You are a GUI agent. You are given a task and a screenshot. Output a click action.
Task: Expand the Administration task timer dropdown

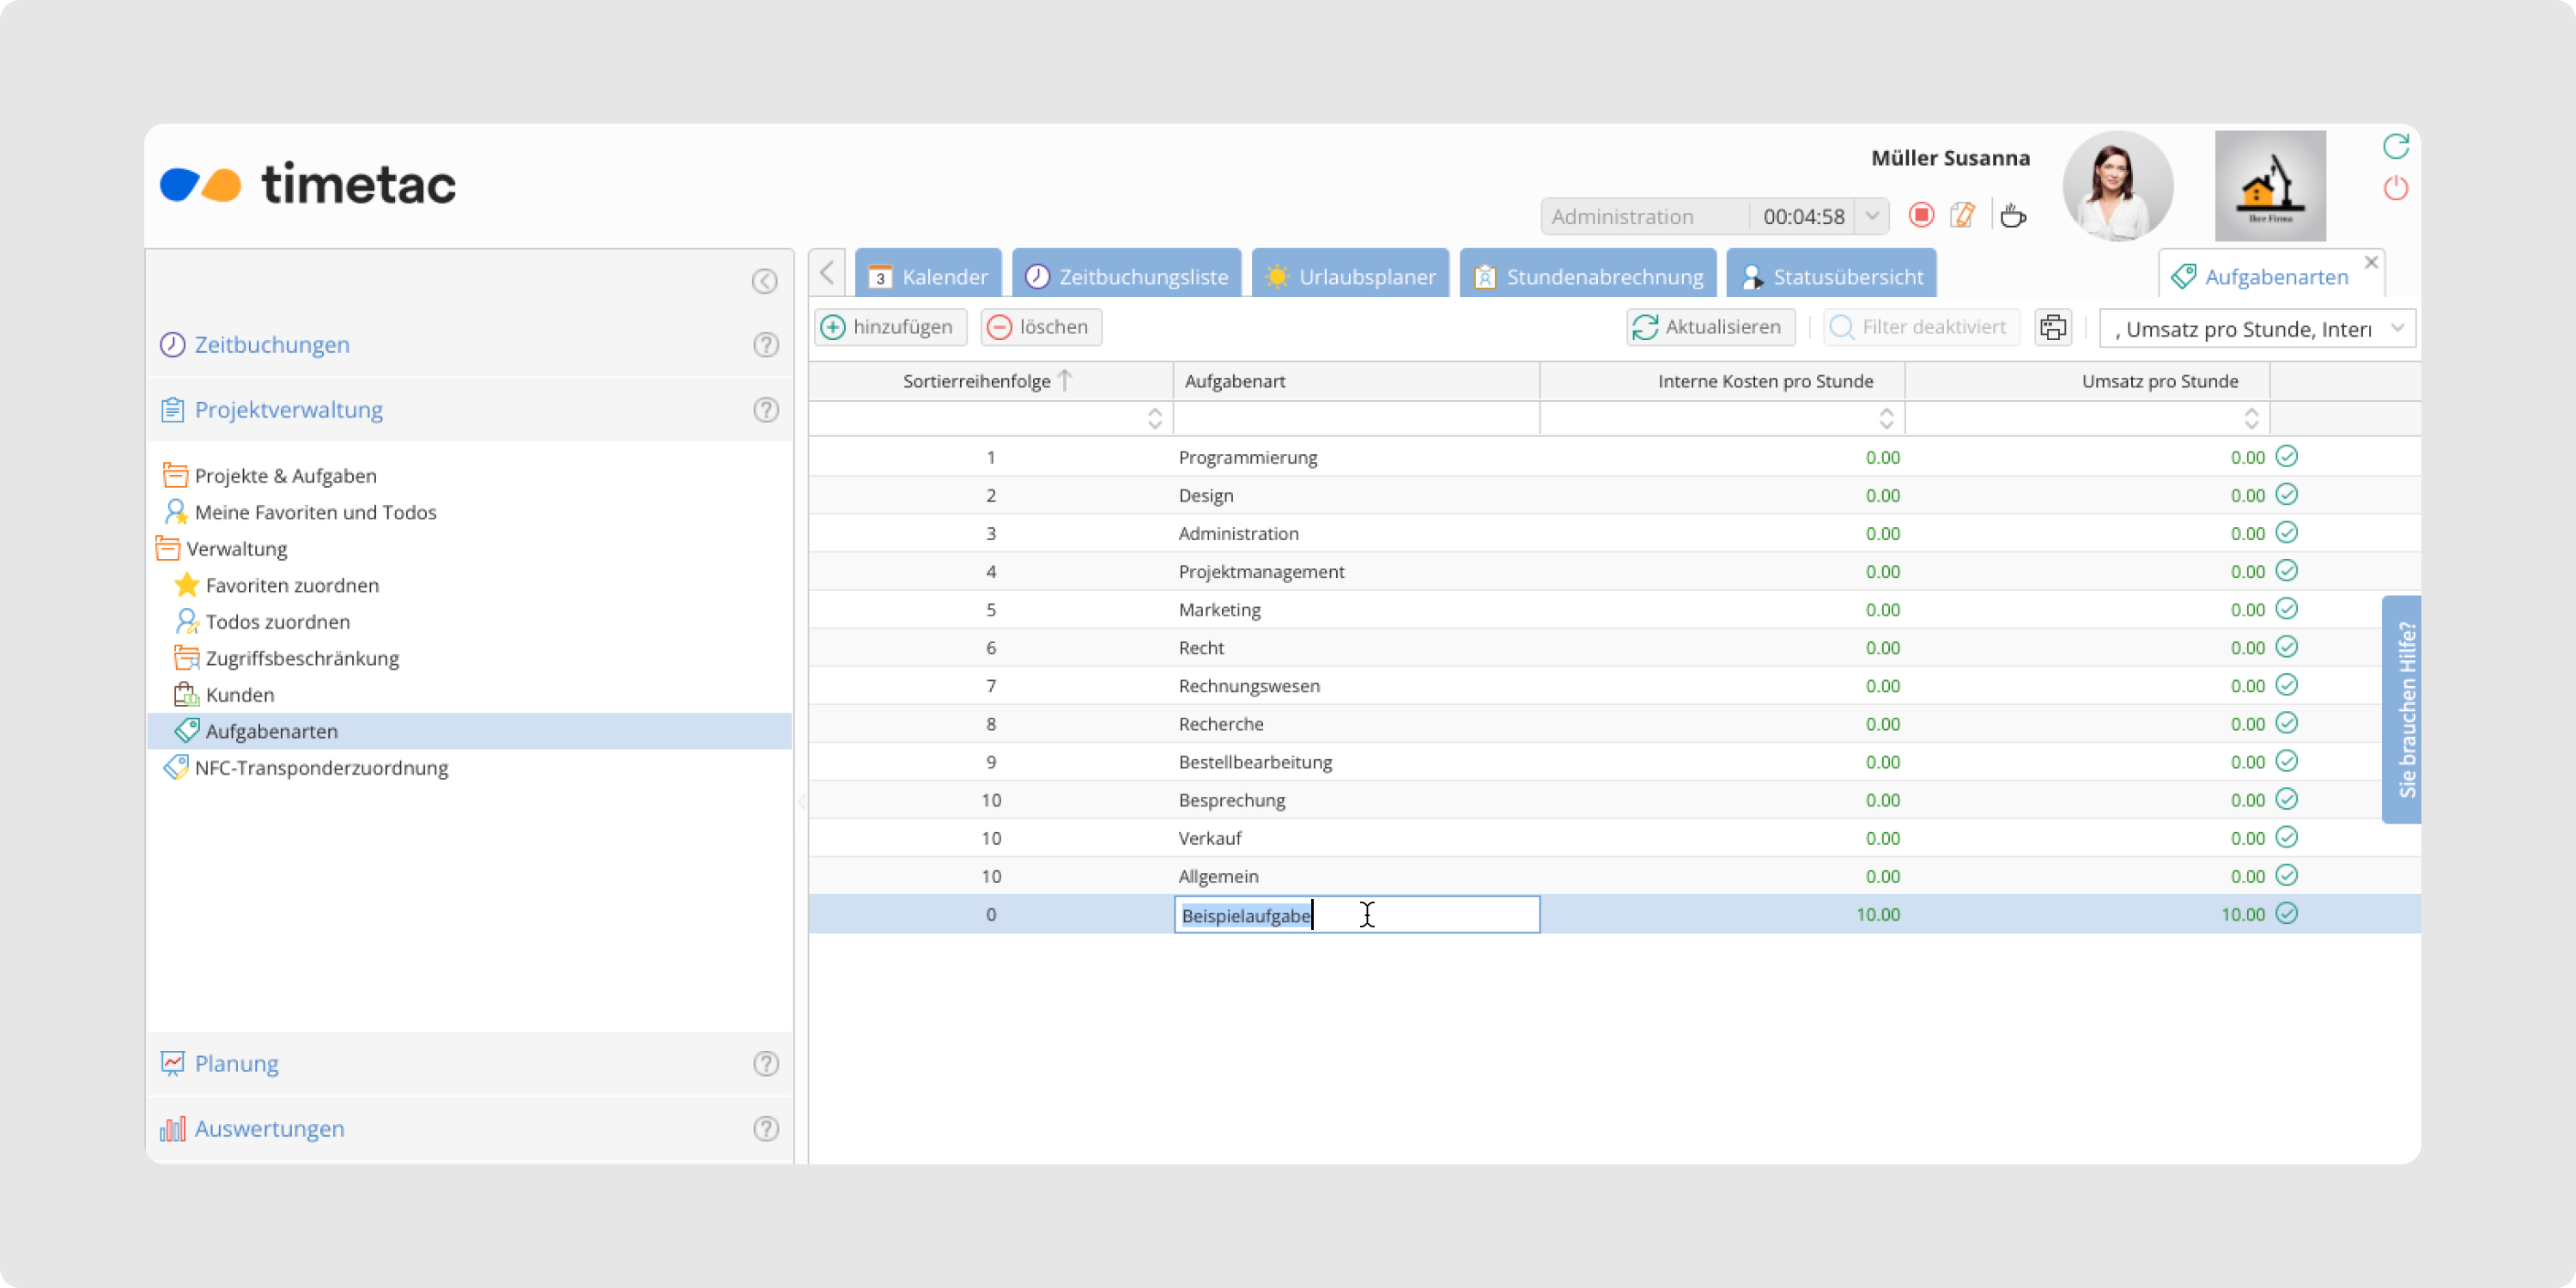(1872, 216)
